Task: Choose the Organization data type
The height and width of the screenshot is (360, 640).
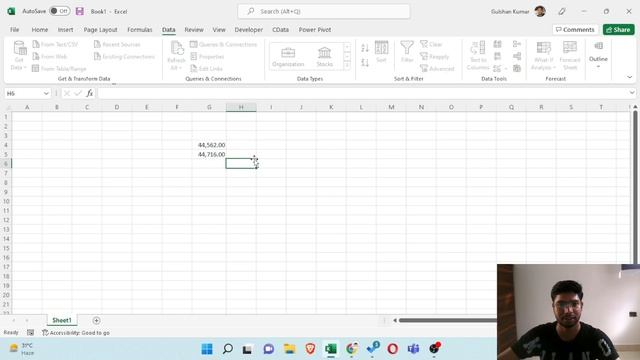Action: coord(288,56)
